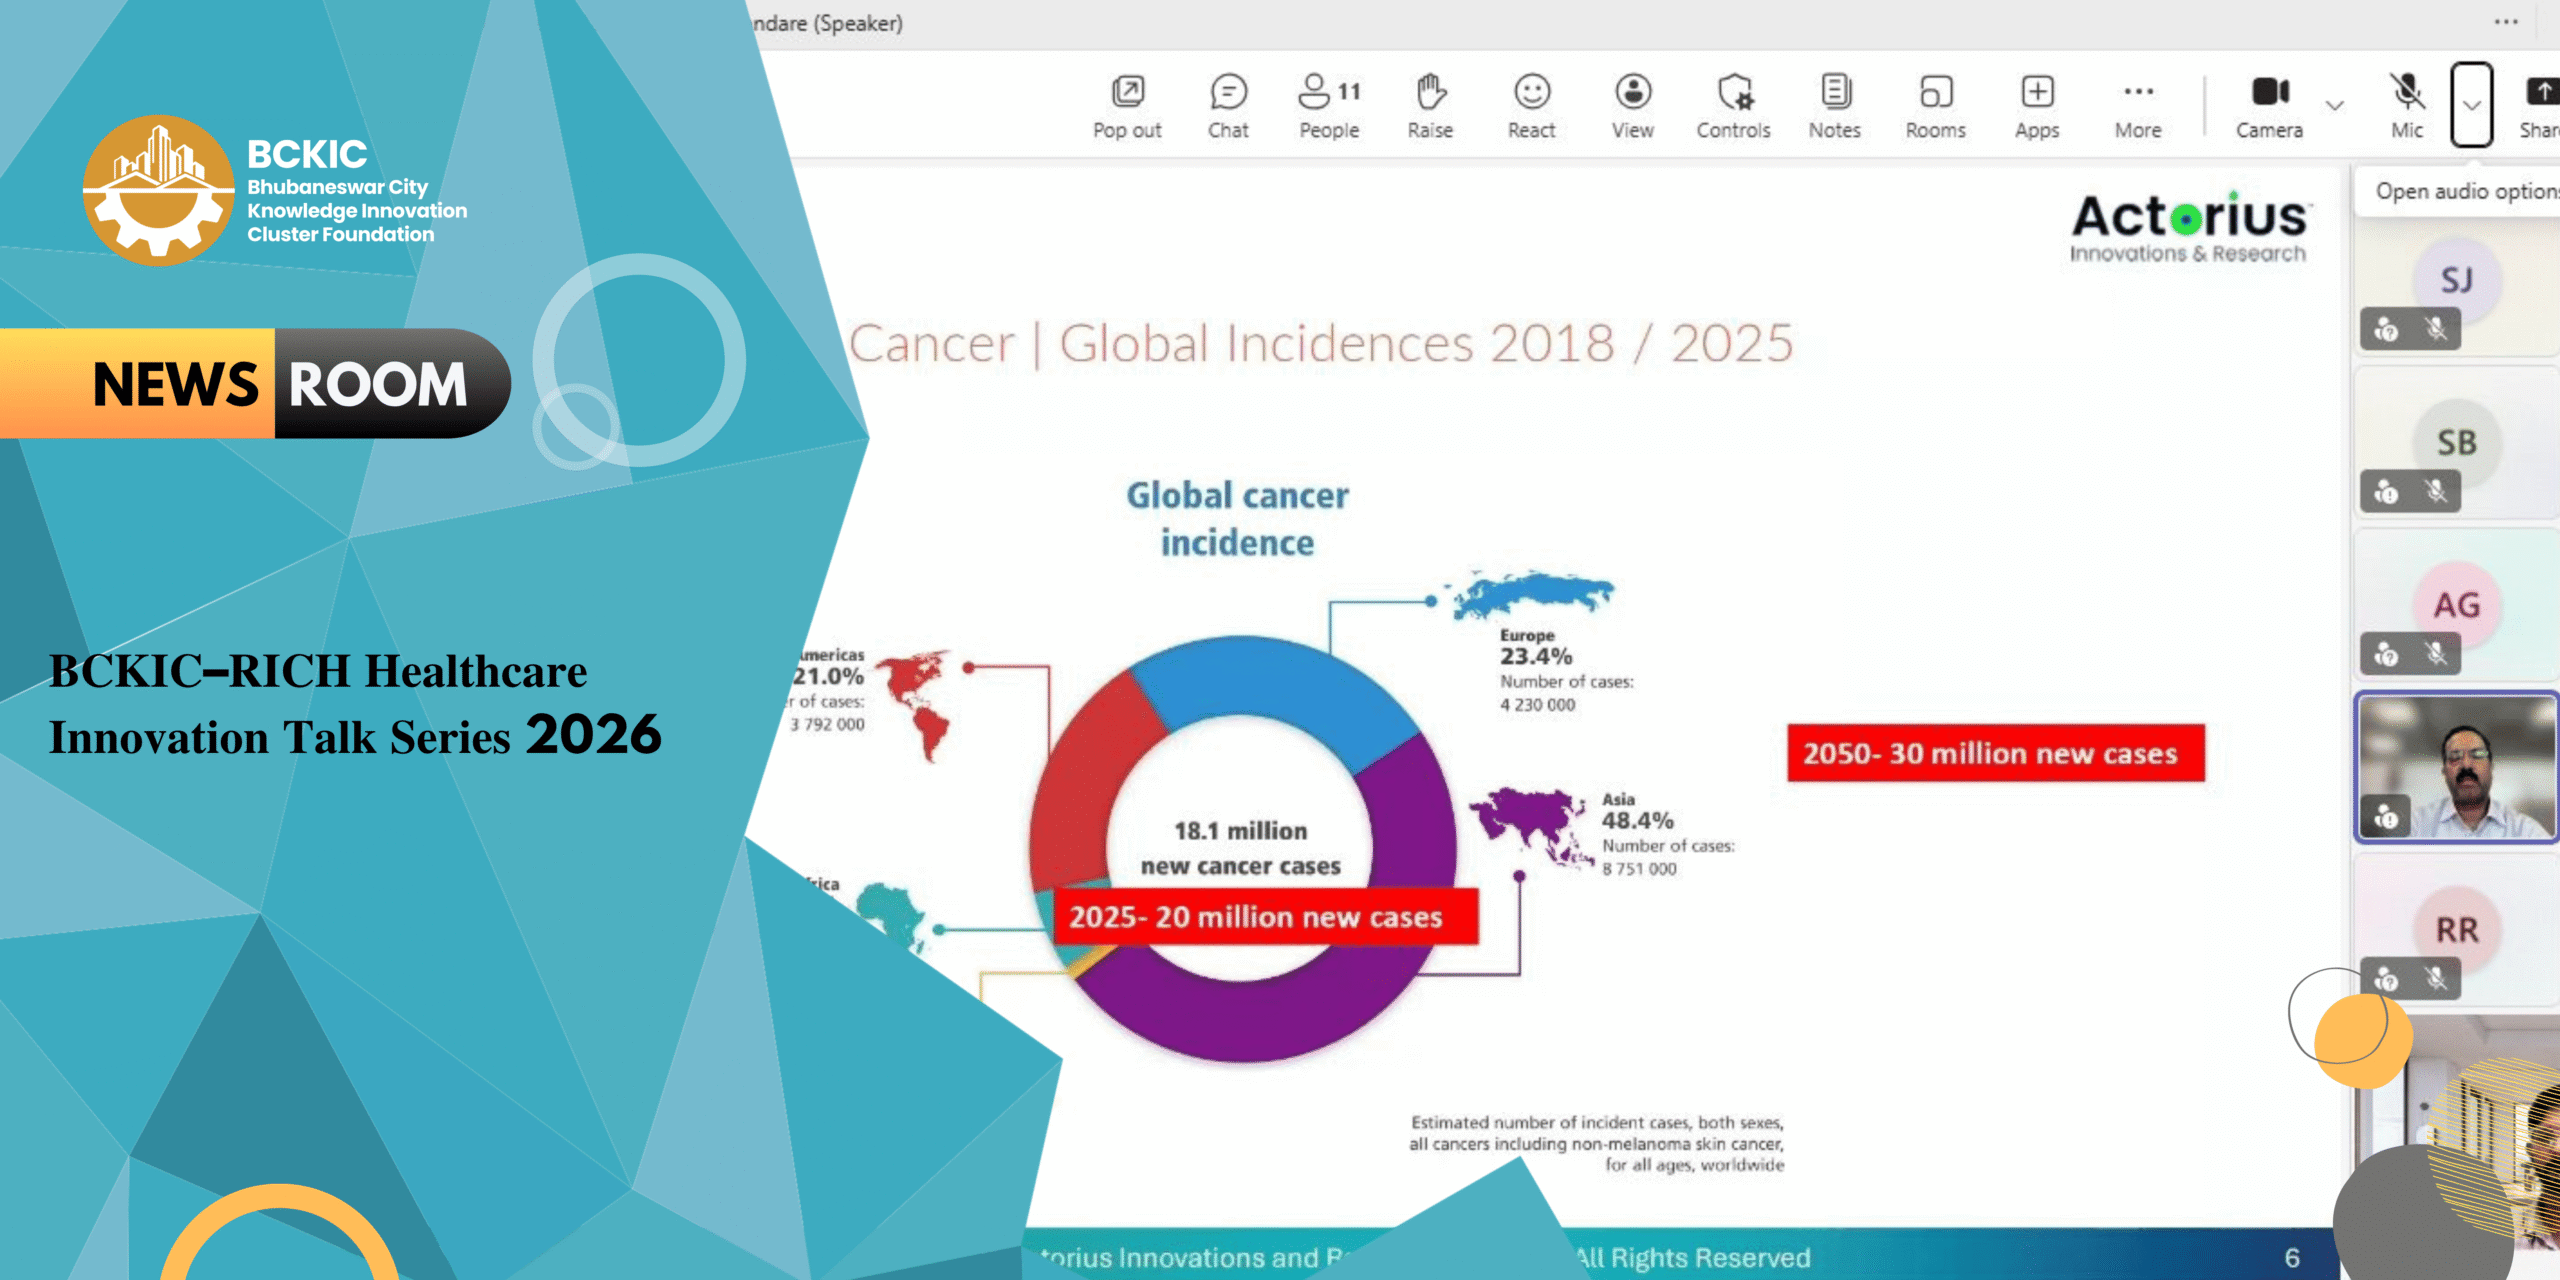Toggle the Mic mute state
The image size is (2560, 1280).
tap(2407, 105)
